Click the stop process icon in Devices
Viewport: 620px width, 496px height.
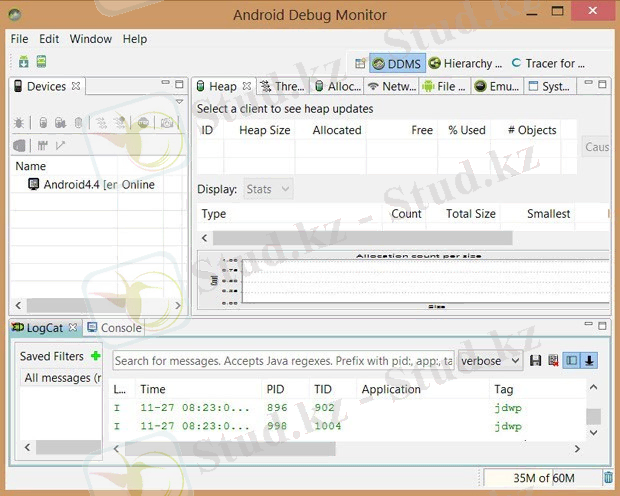(144, 123)
